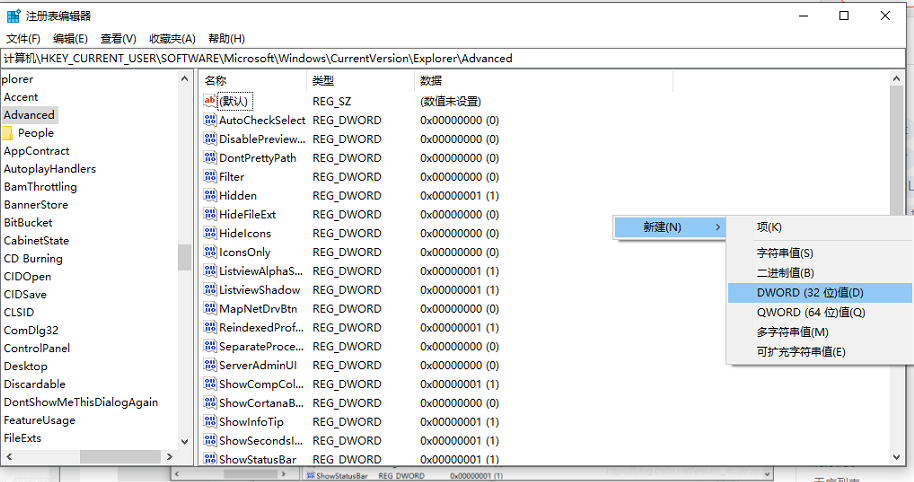Select the BitBucket key
914x482 pixels.
point(28,223)
